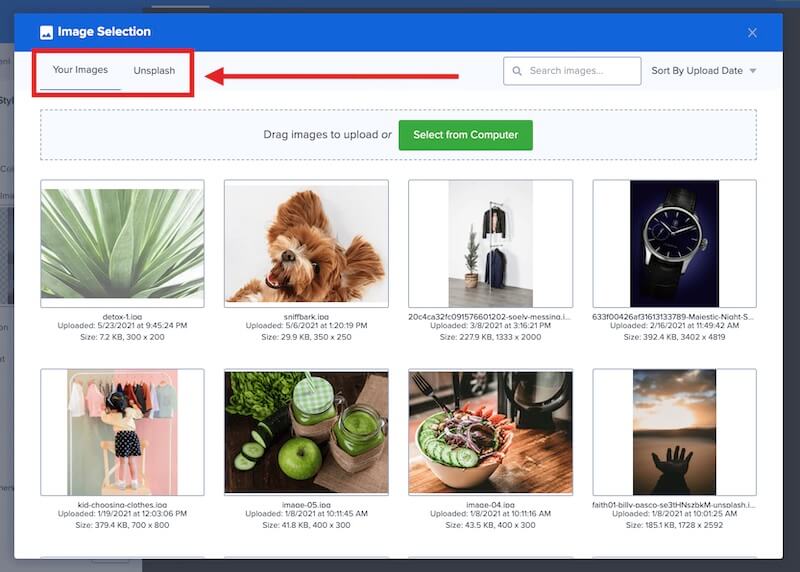Image resolution: width=800 pixels, height=572 pixels.
Task: Click the sniffbark.jpg file name
Action: (306, 316)
